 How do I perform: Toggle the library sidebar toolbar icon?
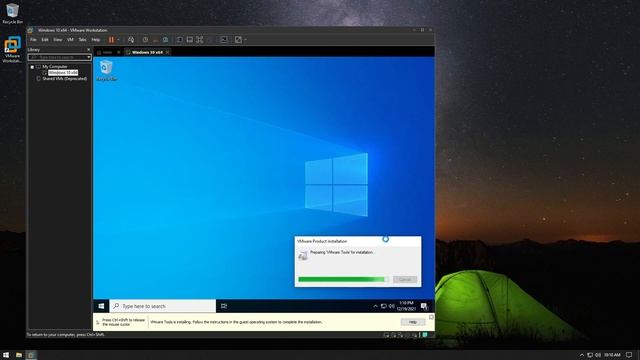180,40
